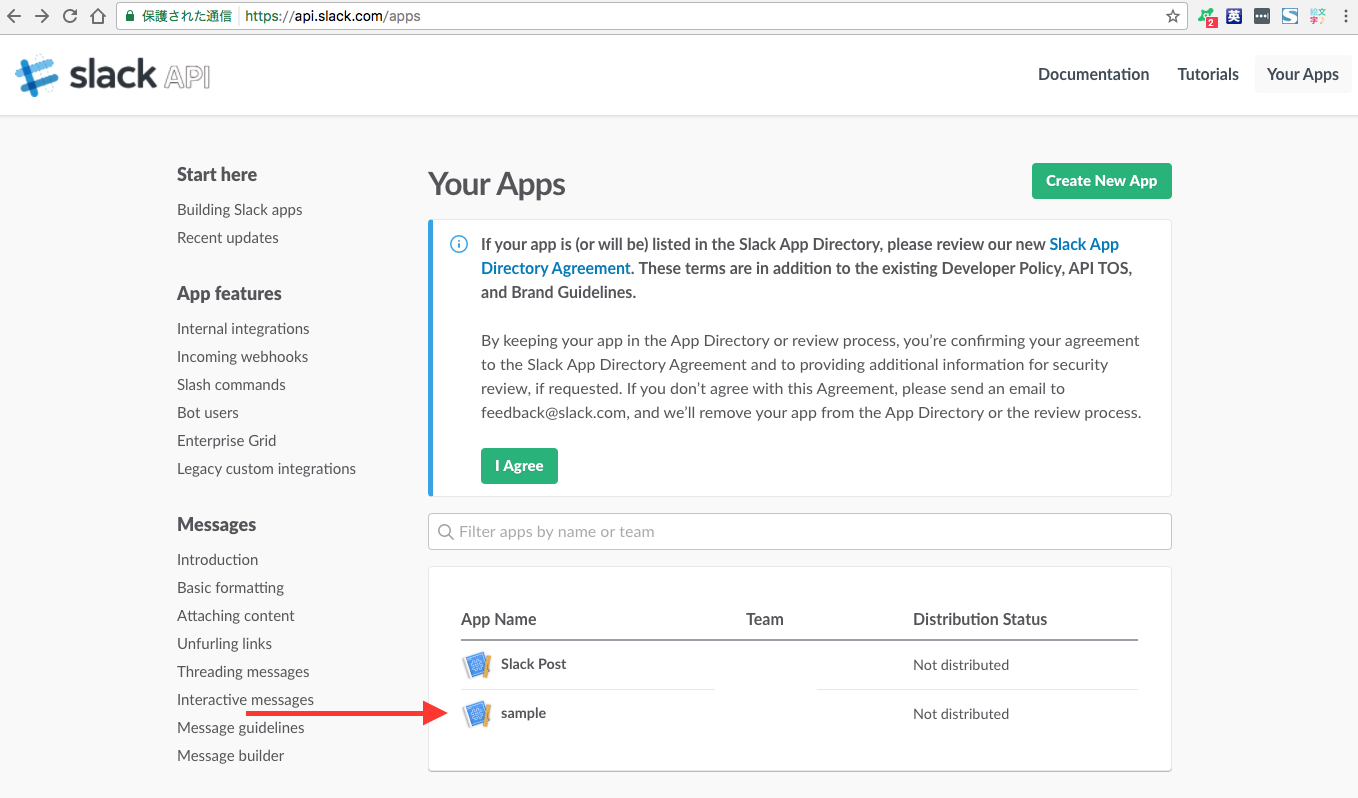The image size is (1358, 798).
Task: Open the green extension with badge 2
Action: pyautogui.click(x=1205, y=16)
